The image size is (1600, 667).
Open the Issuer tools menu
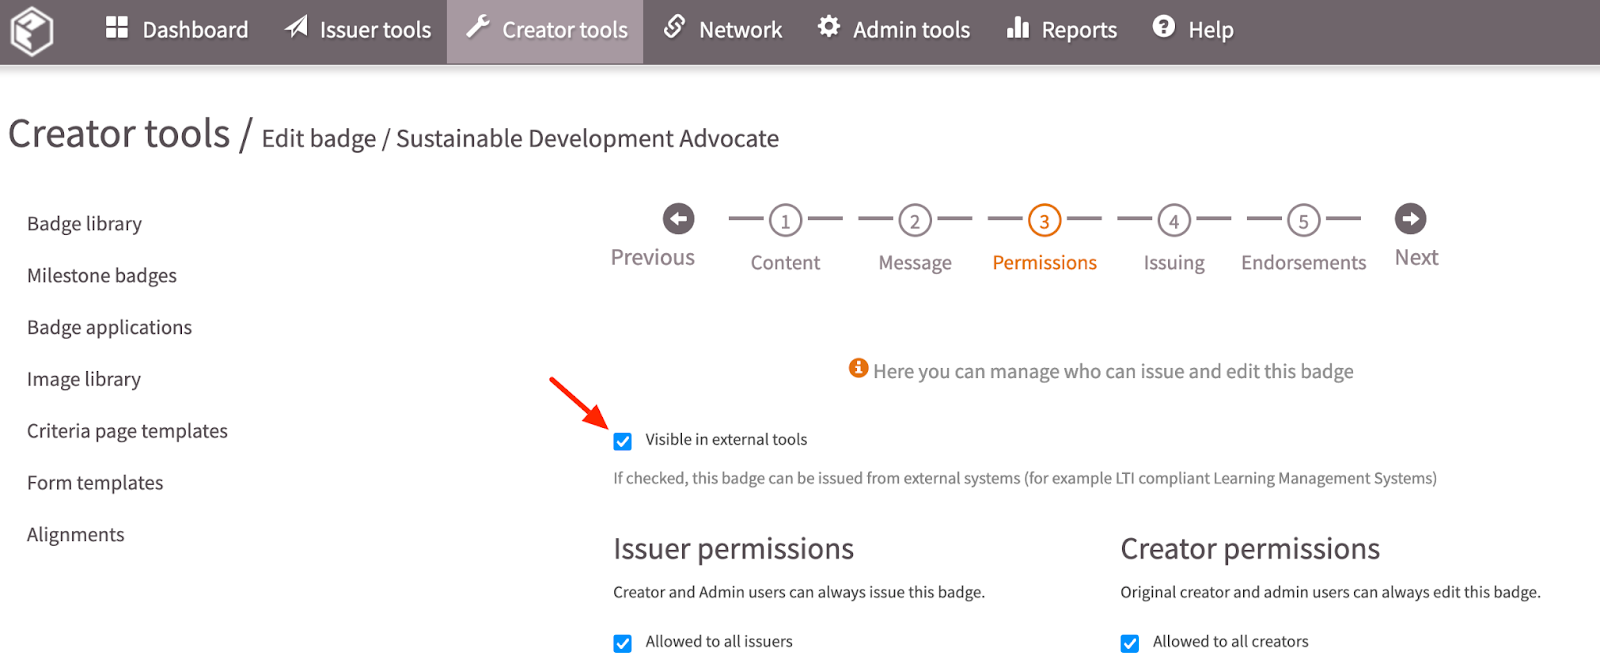point(358,30)
